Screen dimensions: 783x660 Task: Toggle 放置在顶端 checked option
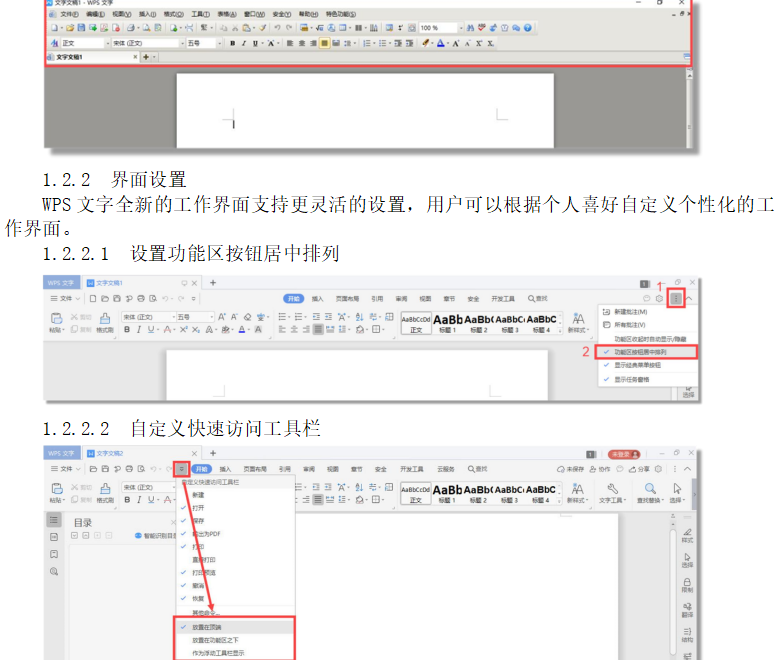208,626
